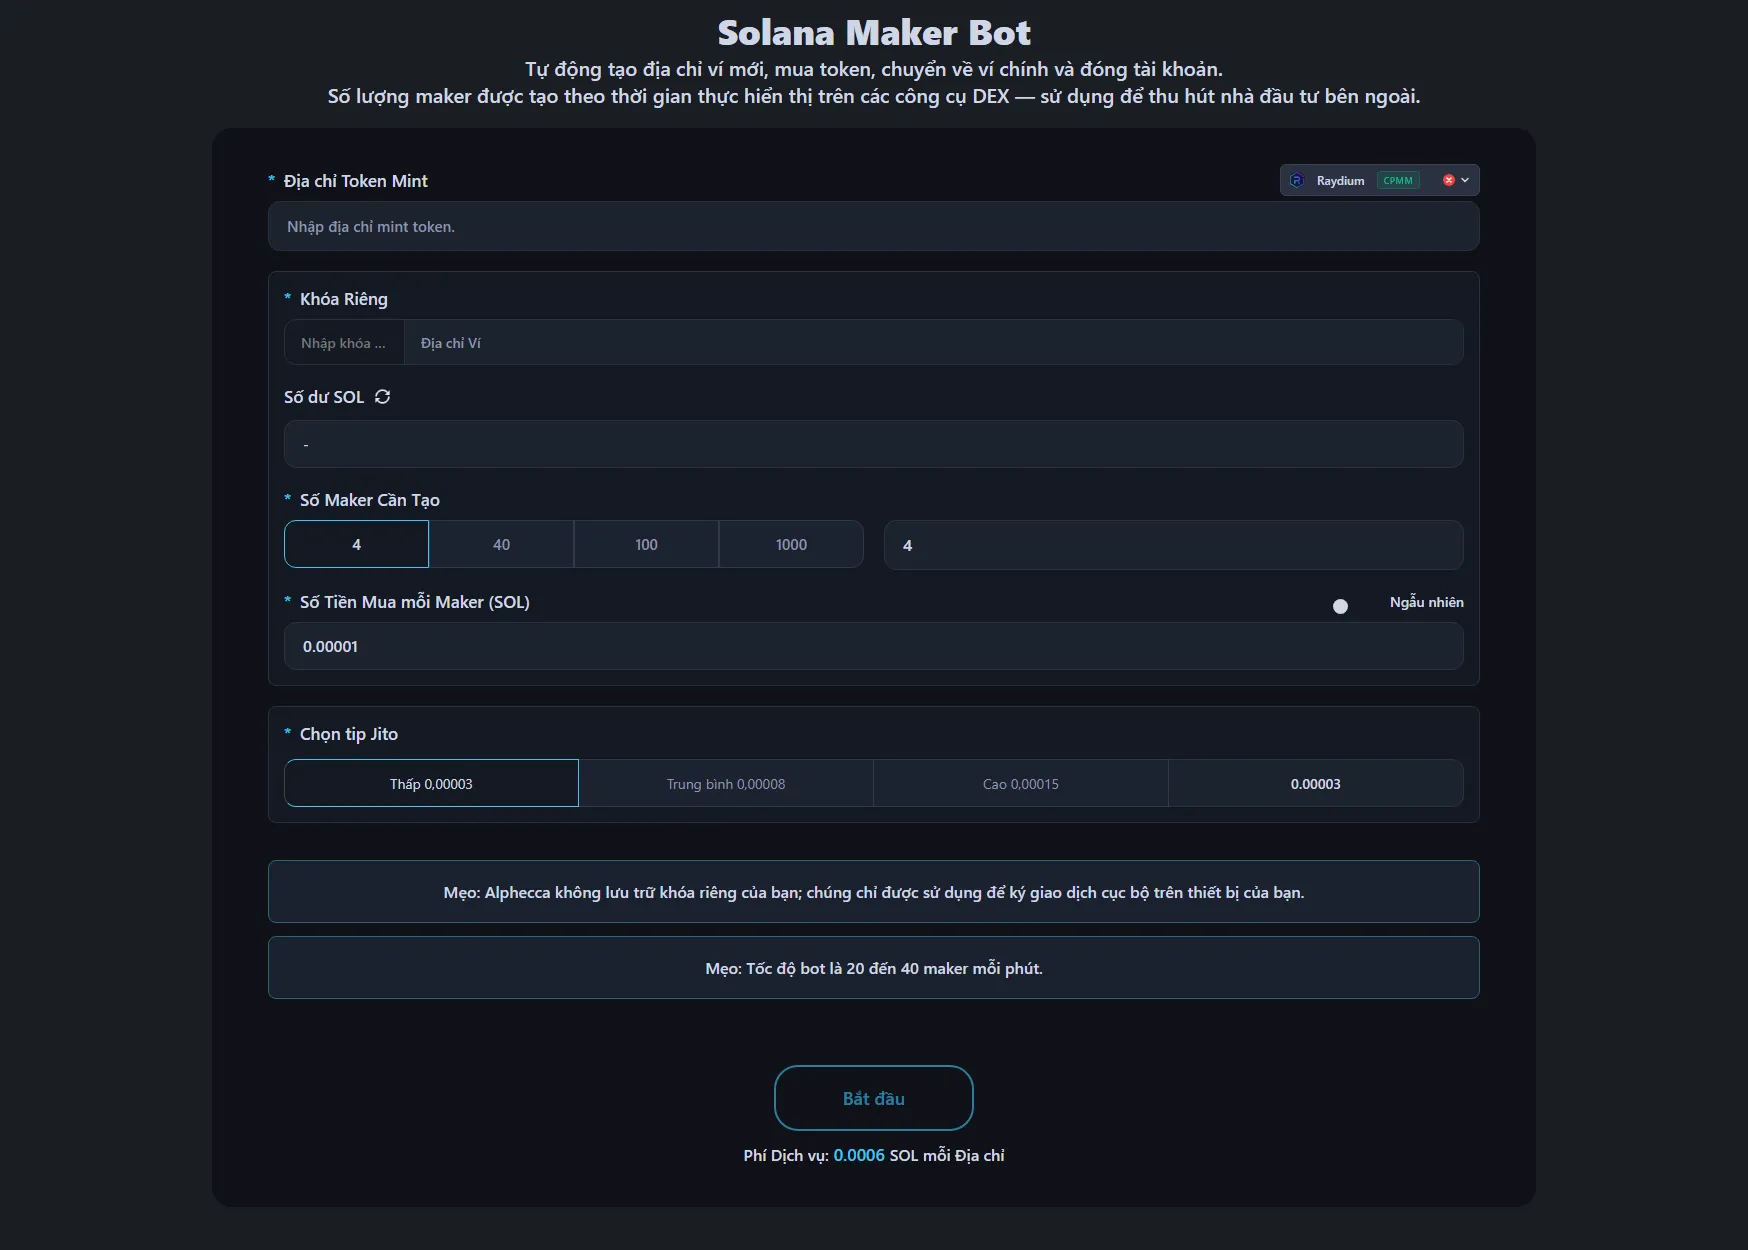Screen dimensions: 1748x1250
Task: Select 40 makers preset
Action: [x=501, y=545]
